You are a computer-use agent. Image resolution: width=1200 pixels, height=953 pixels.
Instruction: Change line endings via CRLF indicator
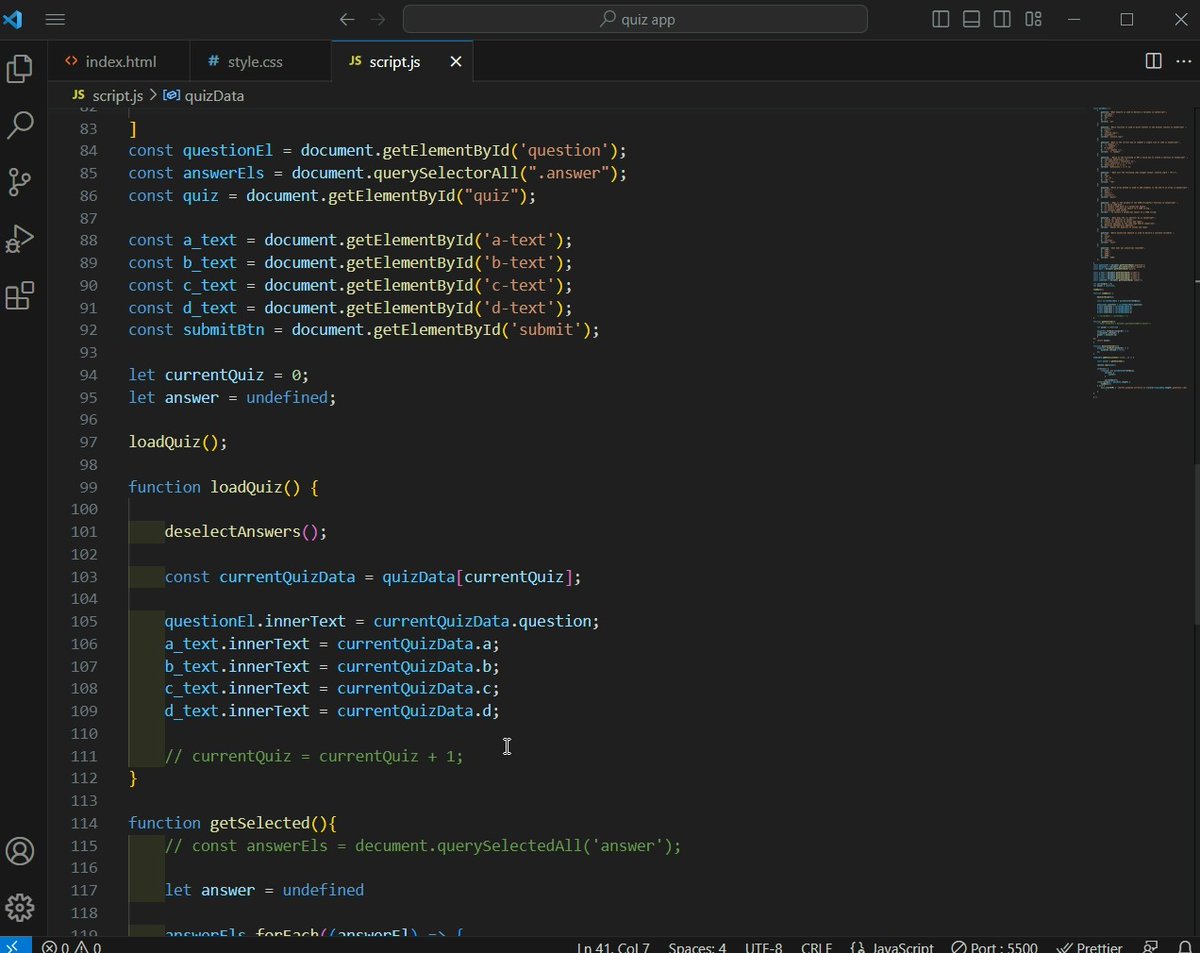(x=815, y=946)
